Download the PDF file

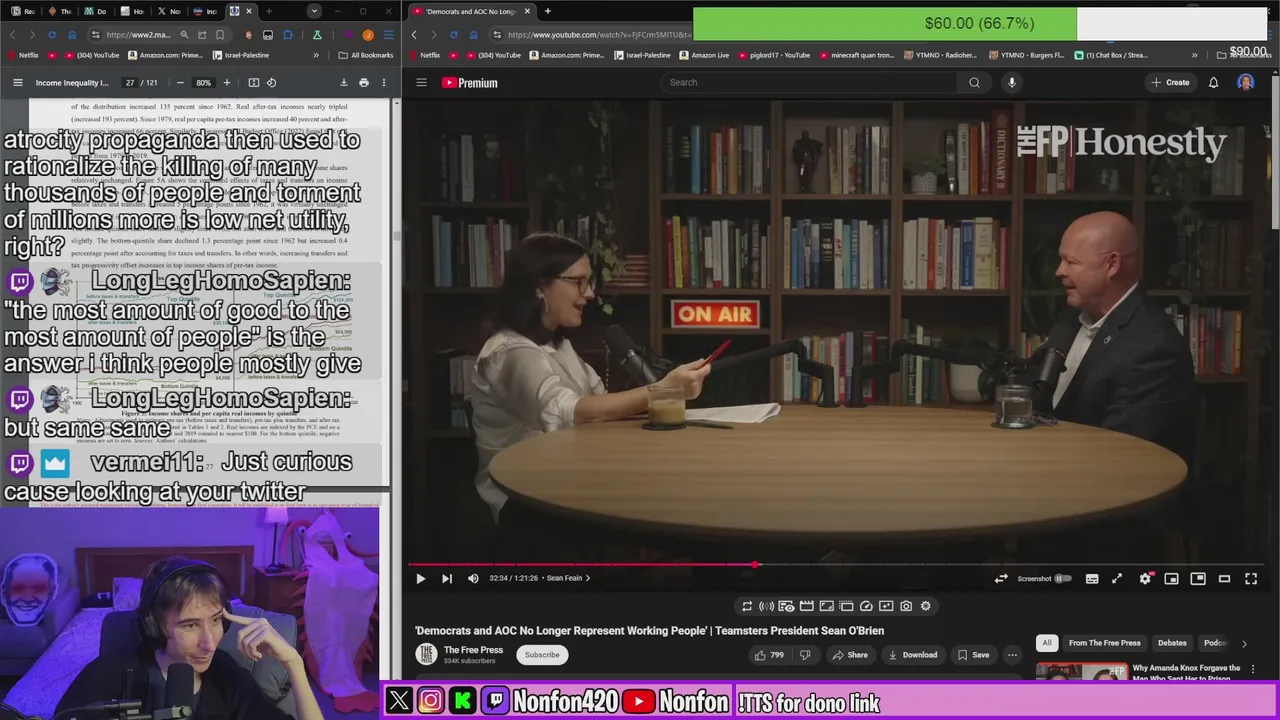(344, 83)
